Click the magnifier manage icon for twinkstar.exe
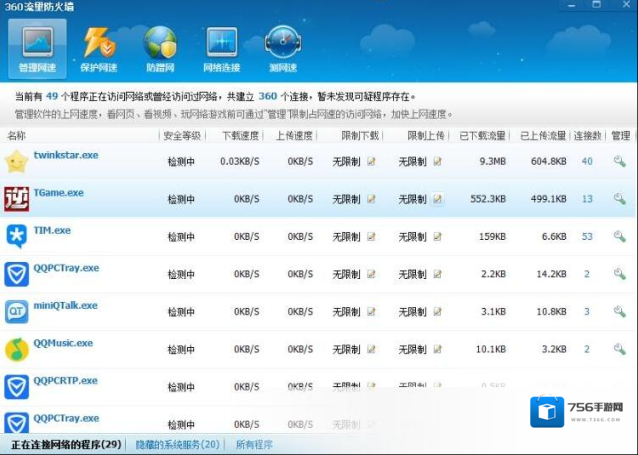The image size is (638, 455). click(x=620, y=161)
